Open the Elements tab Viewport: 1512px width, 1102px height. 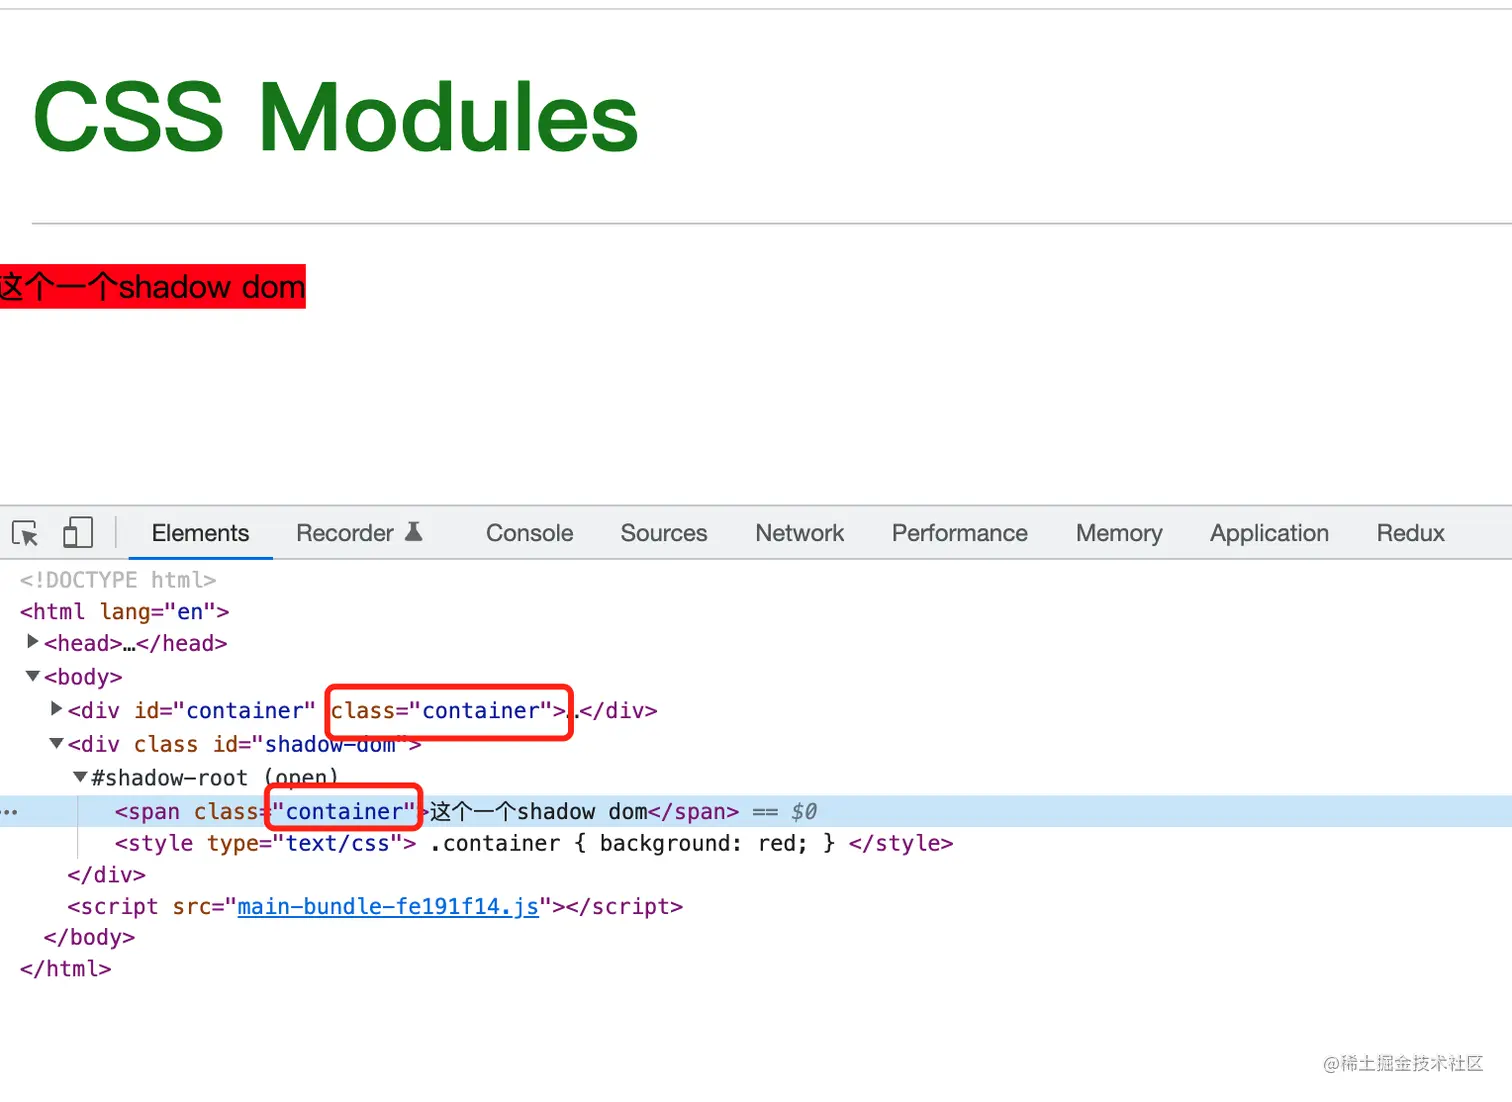tap(200, 533)
